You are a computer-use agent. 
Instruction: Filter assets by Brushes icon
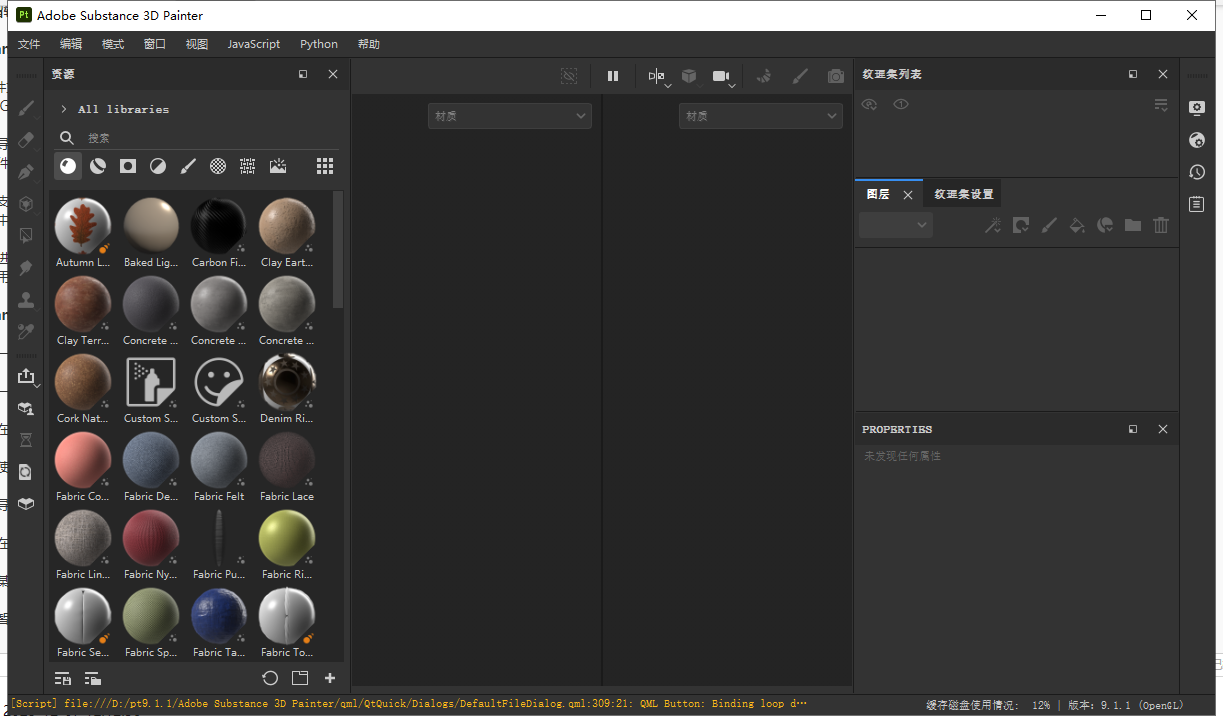click(x=188, y=166)
